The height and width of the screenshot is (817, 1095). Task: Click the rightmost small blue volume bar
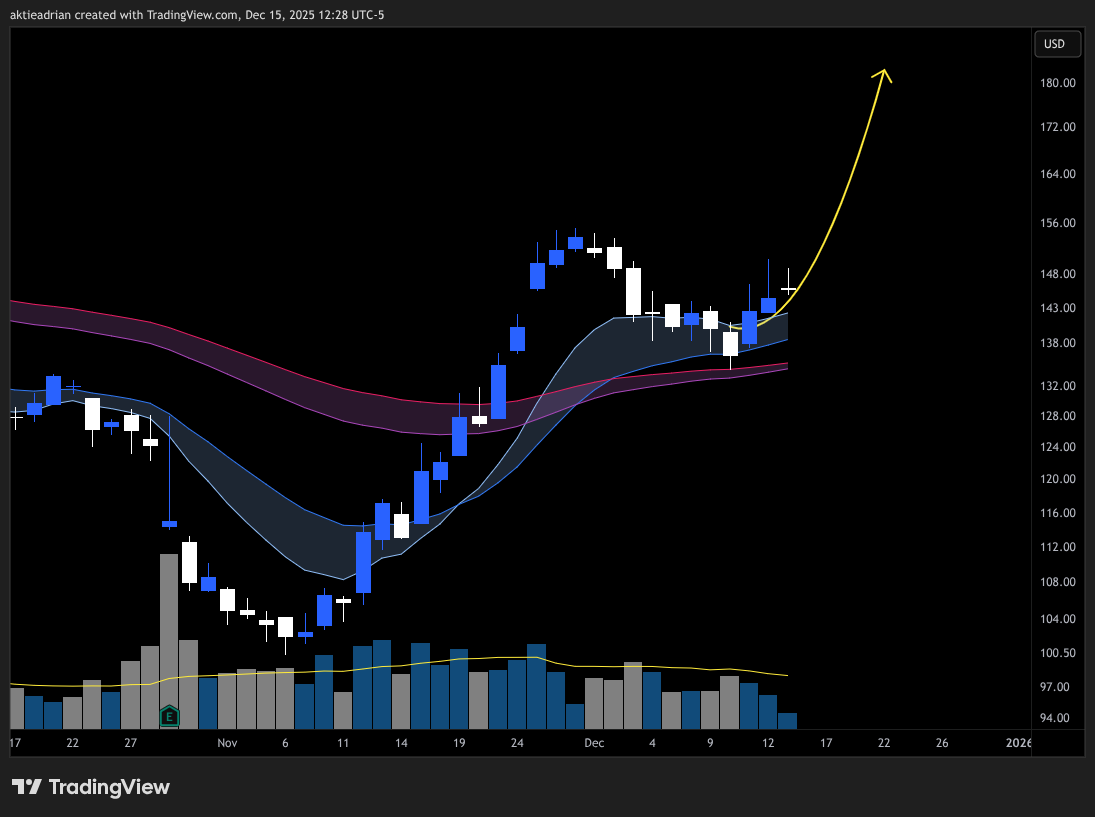(787, 720)
